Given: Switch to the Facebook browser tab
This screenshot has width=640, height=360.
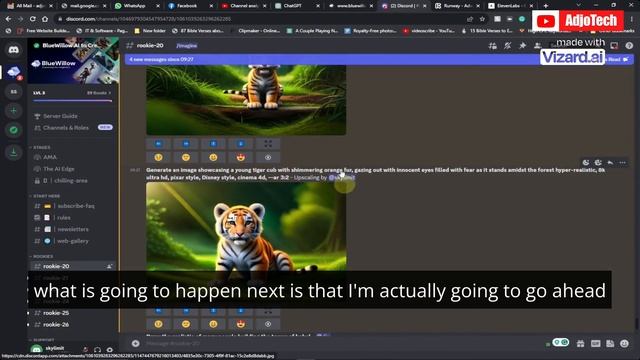Looking at the screenshot, I should 190,6.
